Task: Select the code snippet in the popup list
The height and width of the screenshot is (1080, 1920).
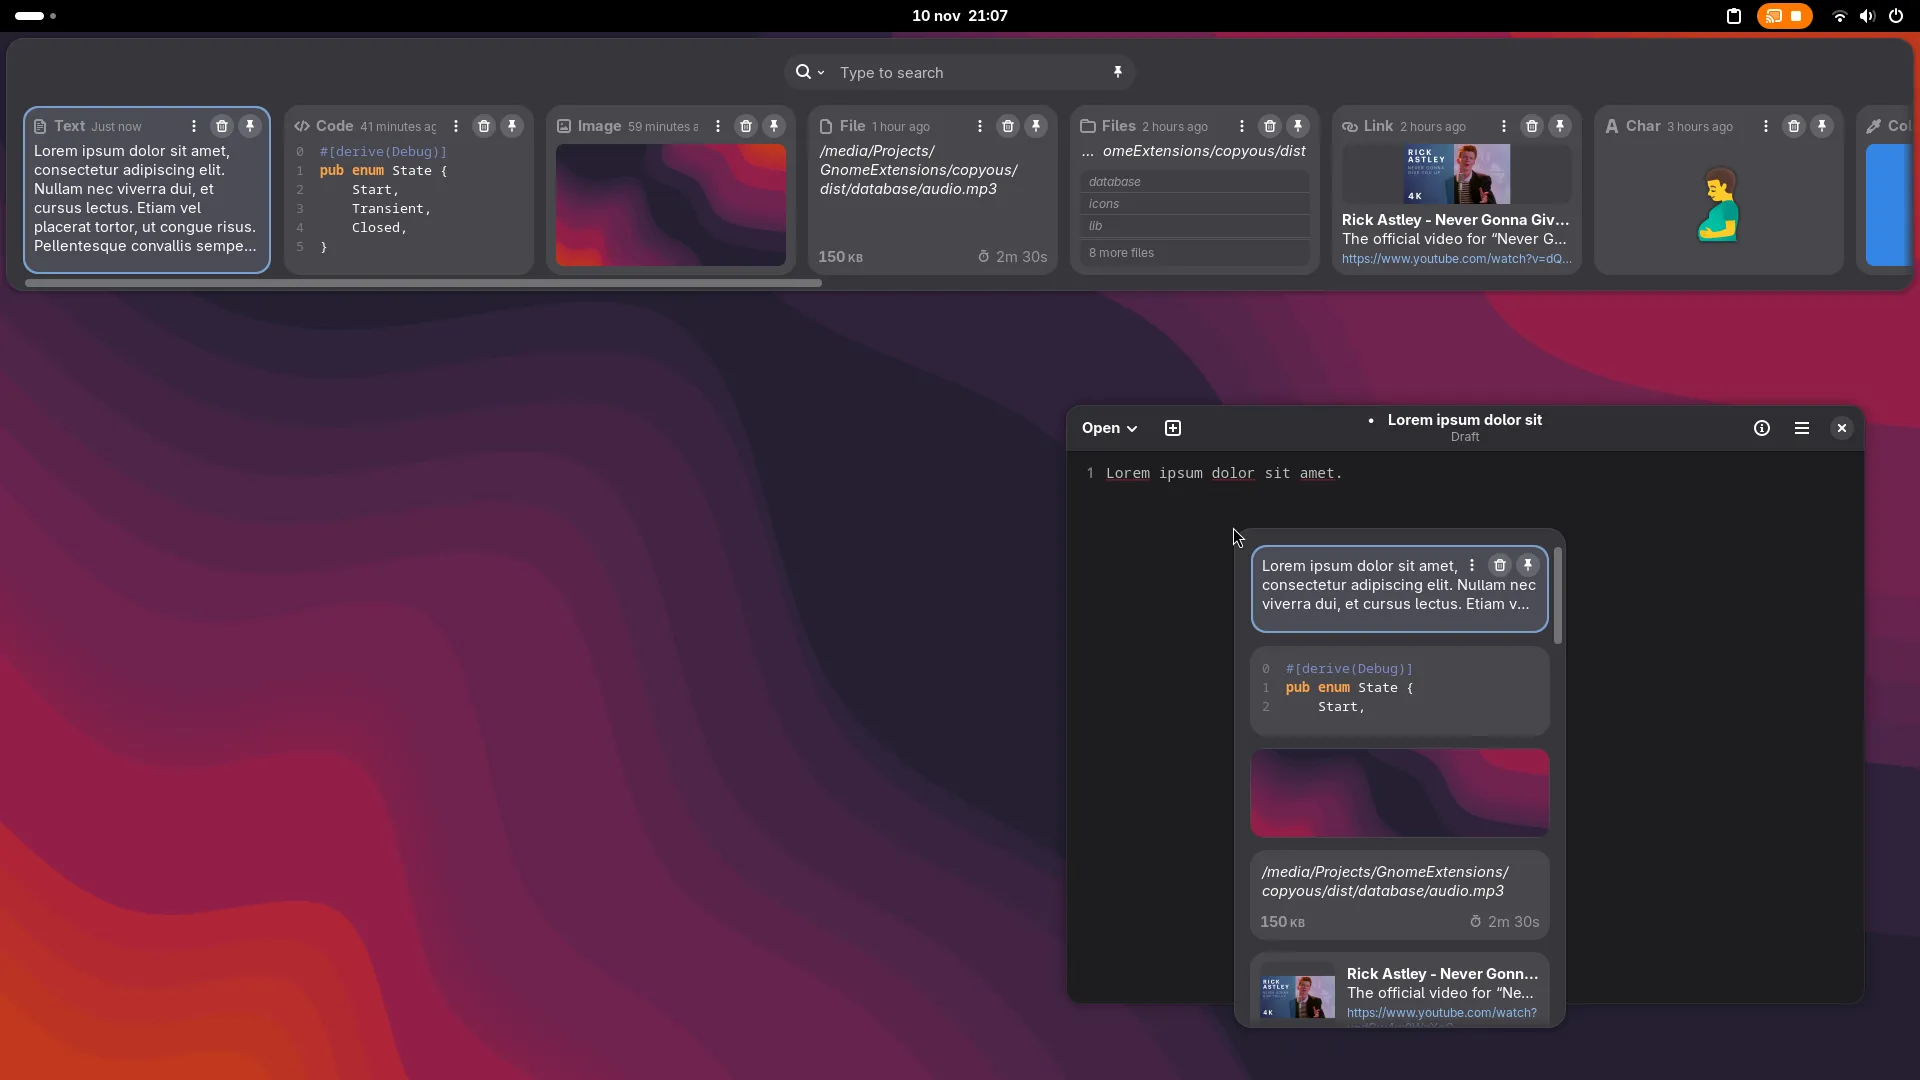Action: tap(1399, 690)
